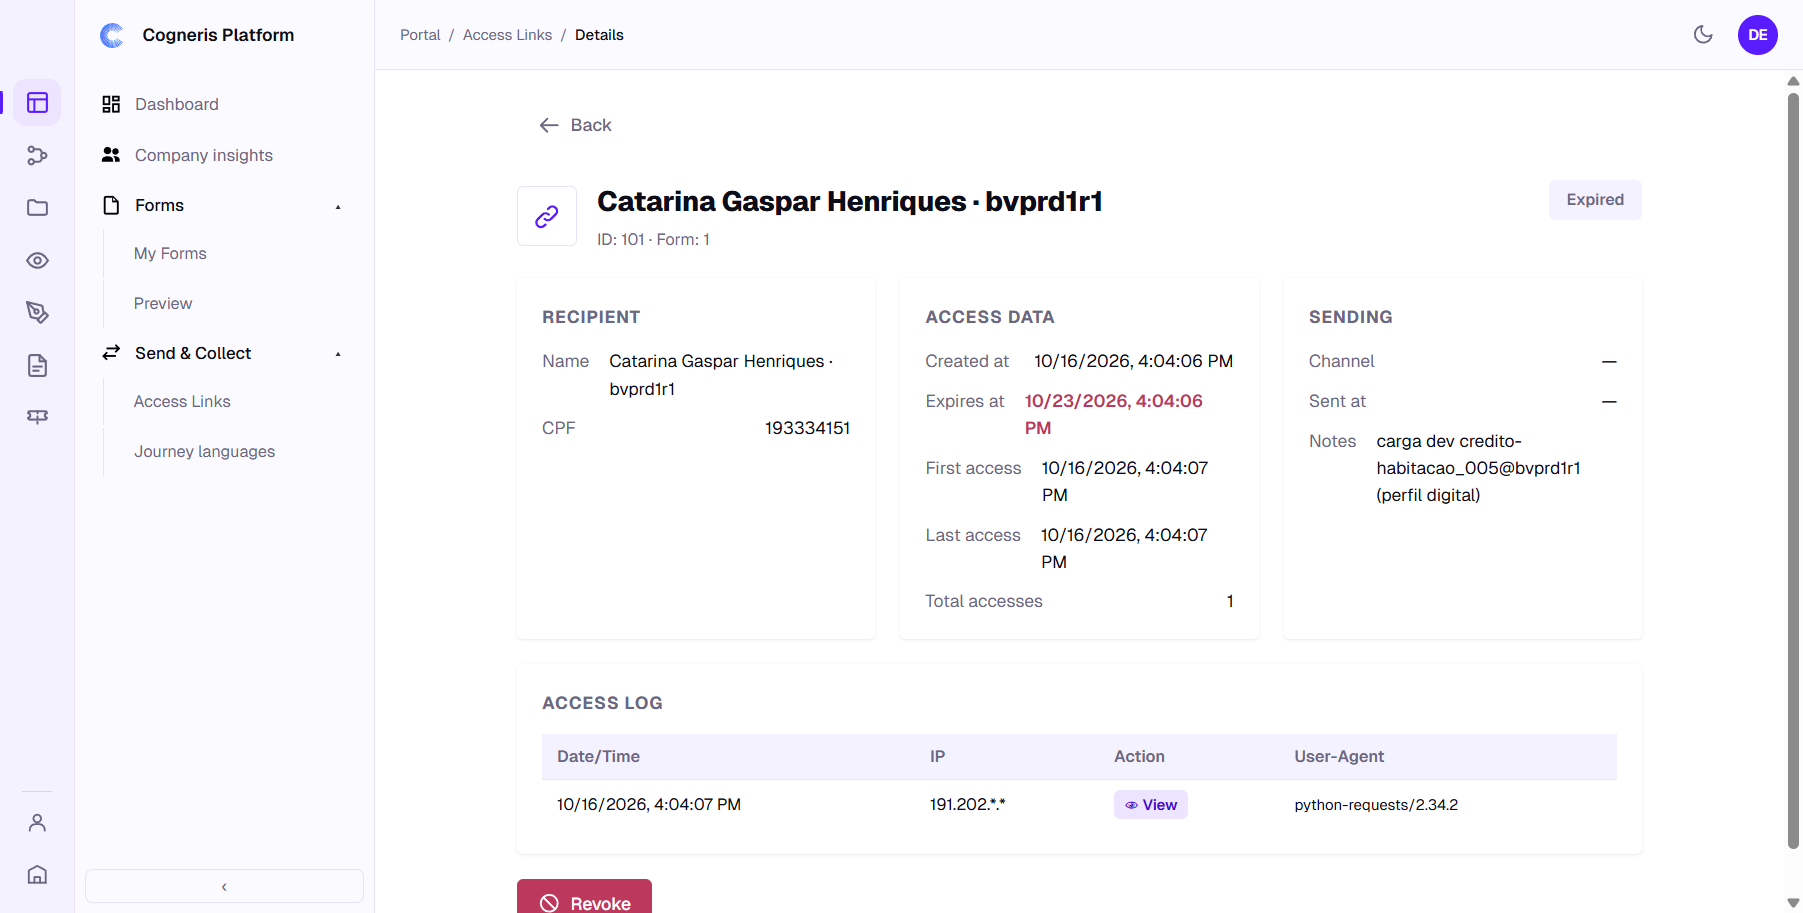Click the Date/Time column header

tap(598, 757)
